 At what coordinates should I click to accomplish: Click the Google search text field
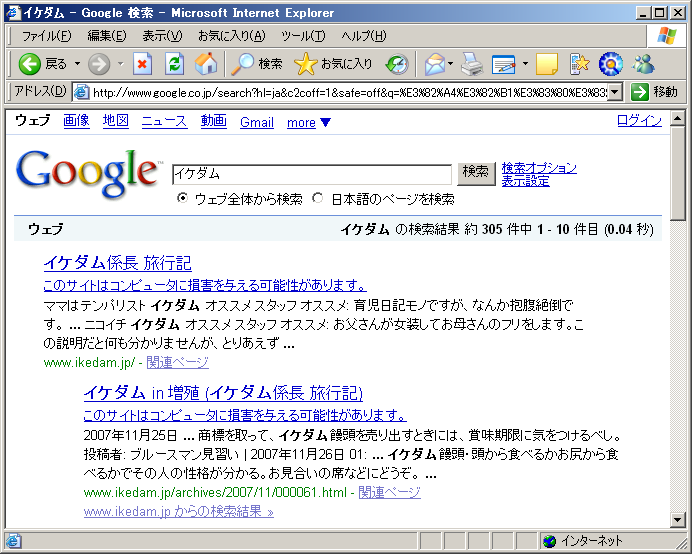tap(312, 174)
